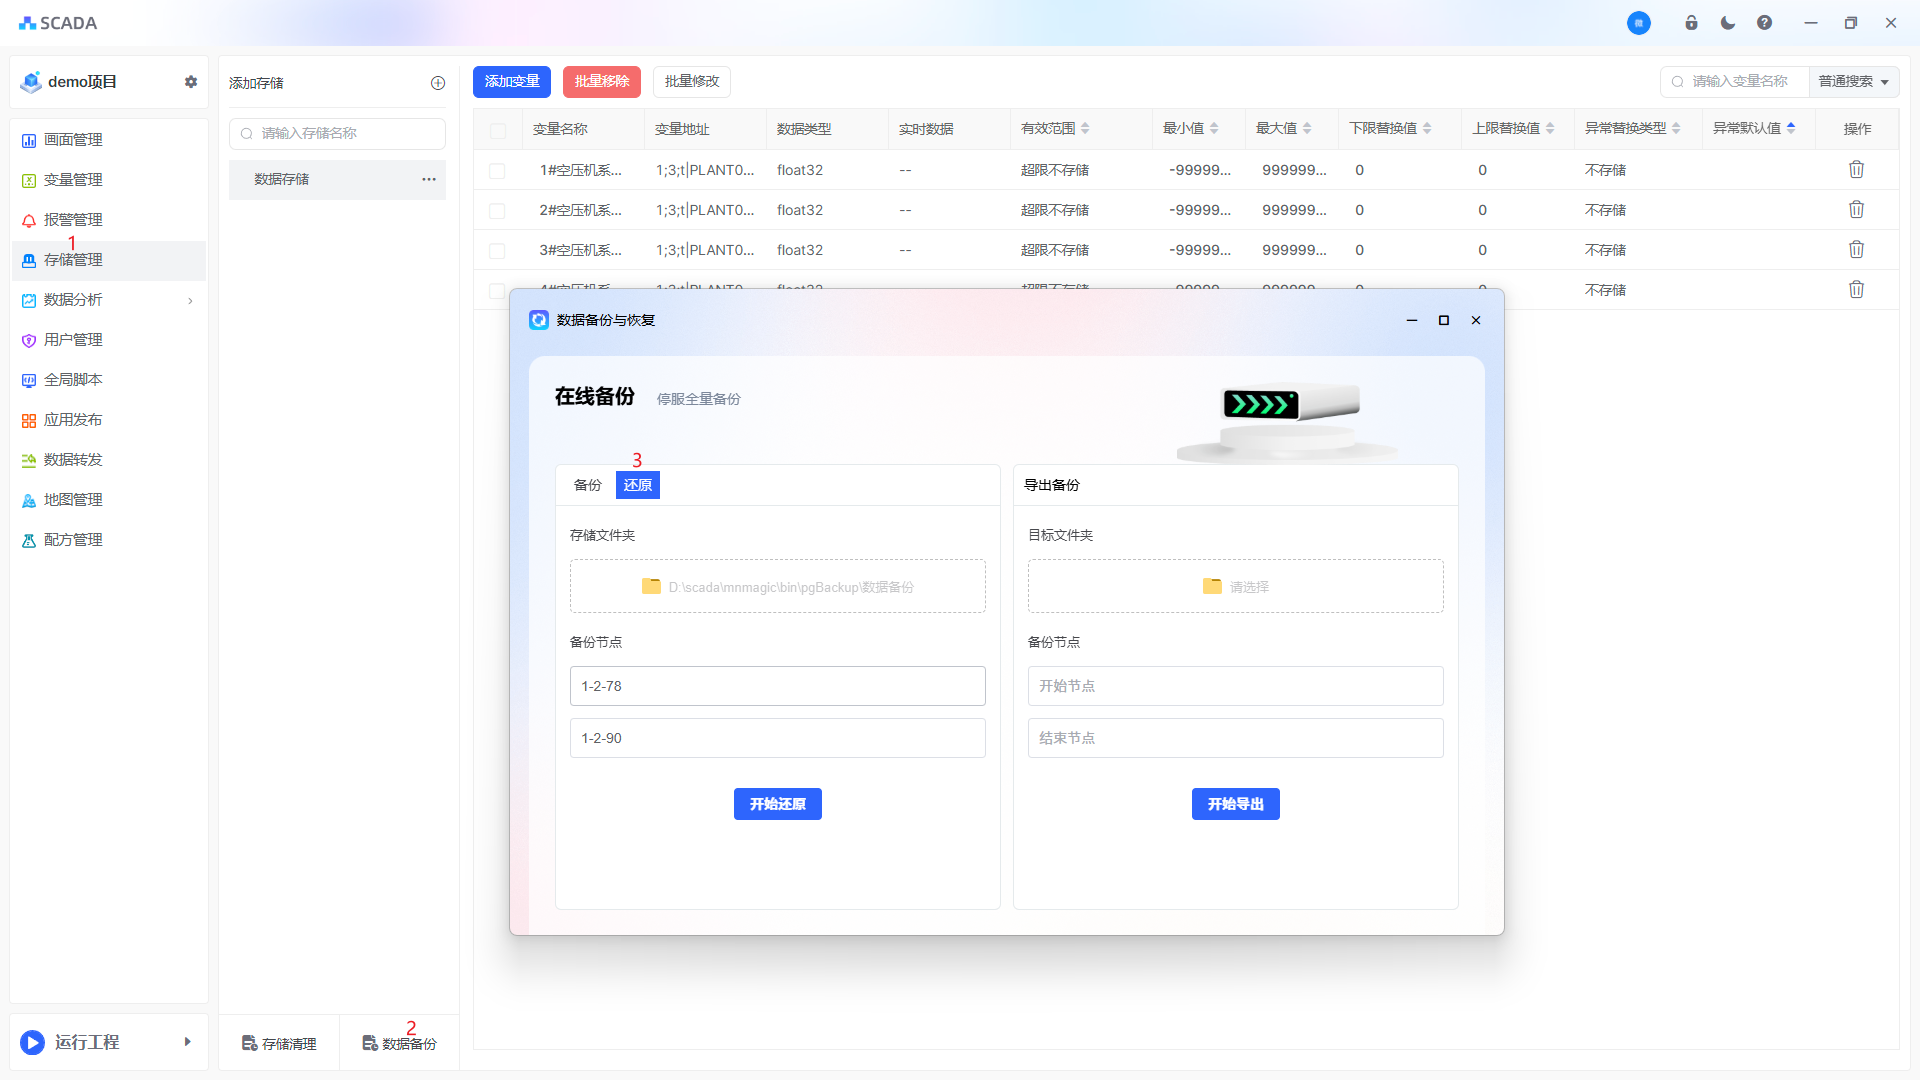This screenshot has width=1920, height=1080.
Task: Check the select-all header checkbox
Action: click(498, 130)
